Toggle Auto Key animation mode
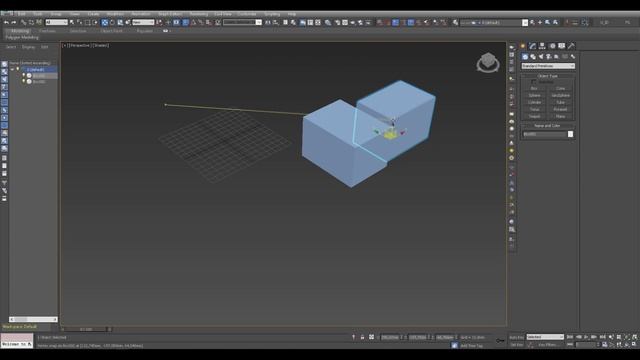 click(x=516, y=337)
